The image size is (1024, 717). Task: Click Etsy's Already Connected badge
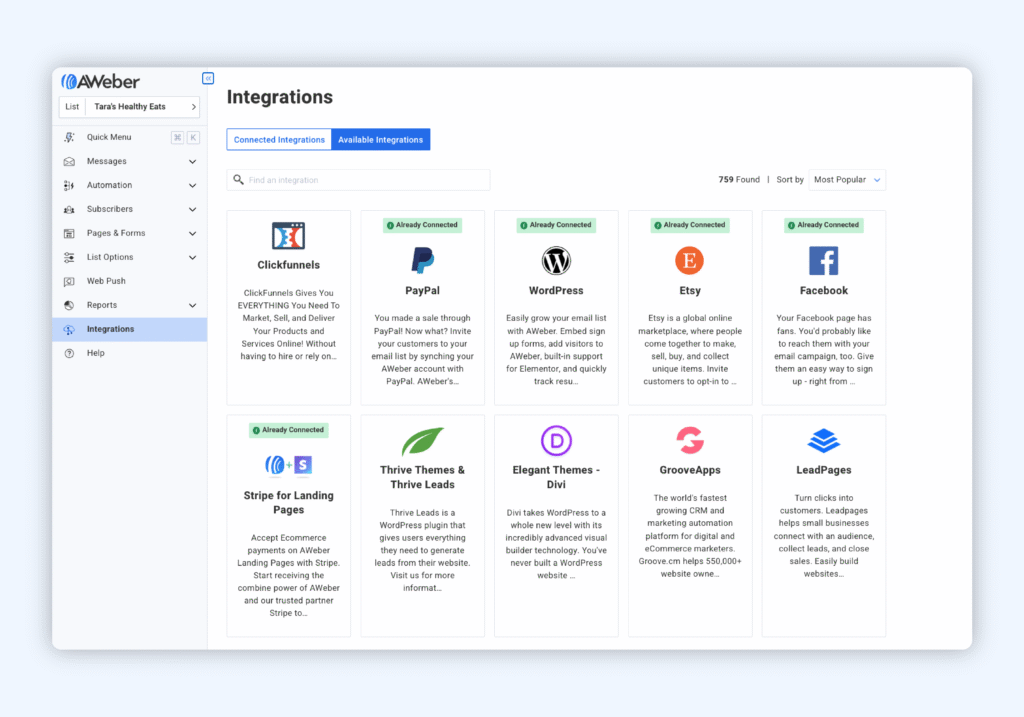[690, 225]
